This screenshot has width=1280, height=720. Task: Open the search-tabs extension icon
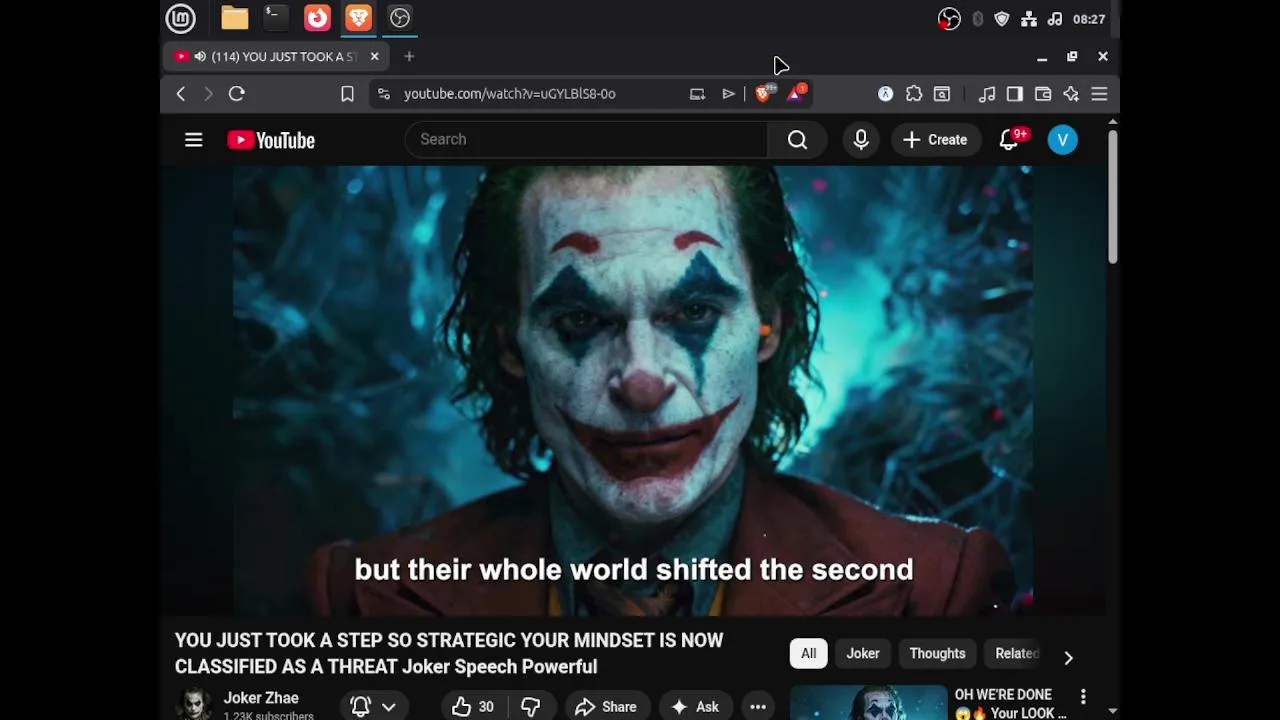click(942, 94)
